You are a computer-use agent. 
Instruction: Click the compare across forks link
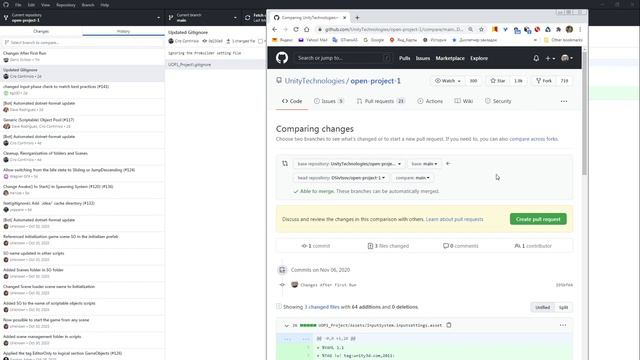pos(533,139)
